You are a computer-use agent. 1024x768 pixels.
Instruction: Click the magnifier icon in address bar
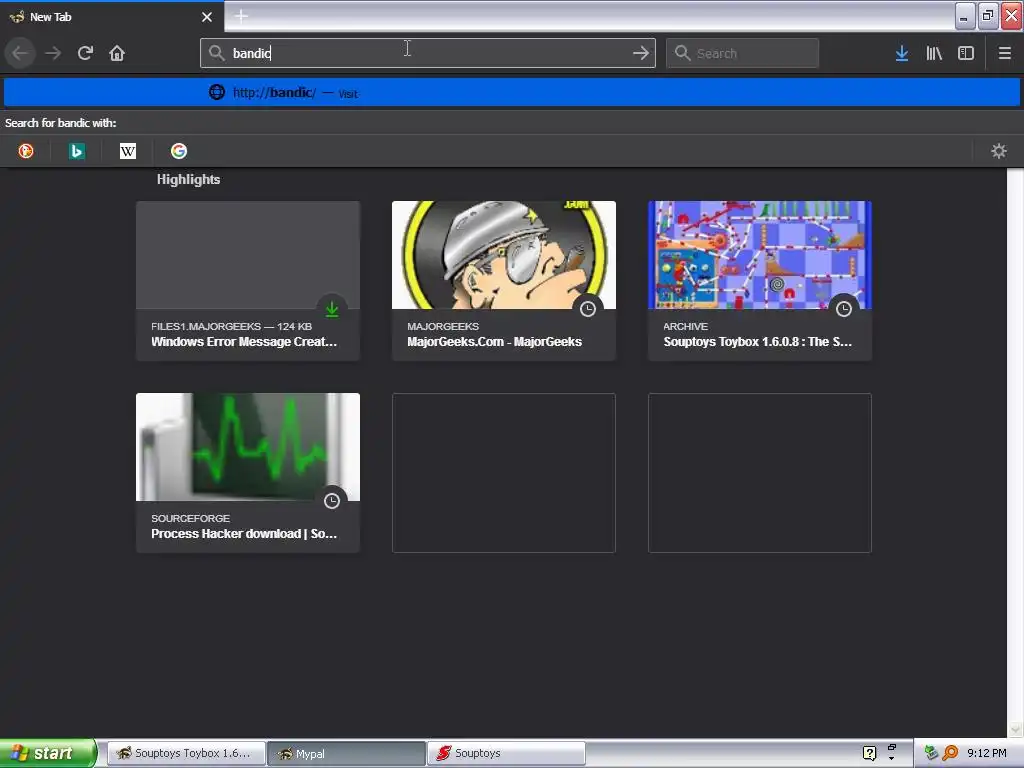(x=217, y=53)
